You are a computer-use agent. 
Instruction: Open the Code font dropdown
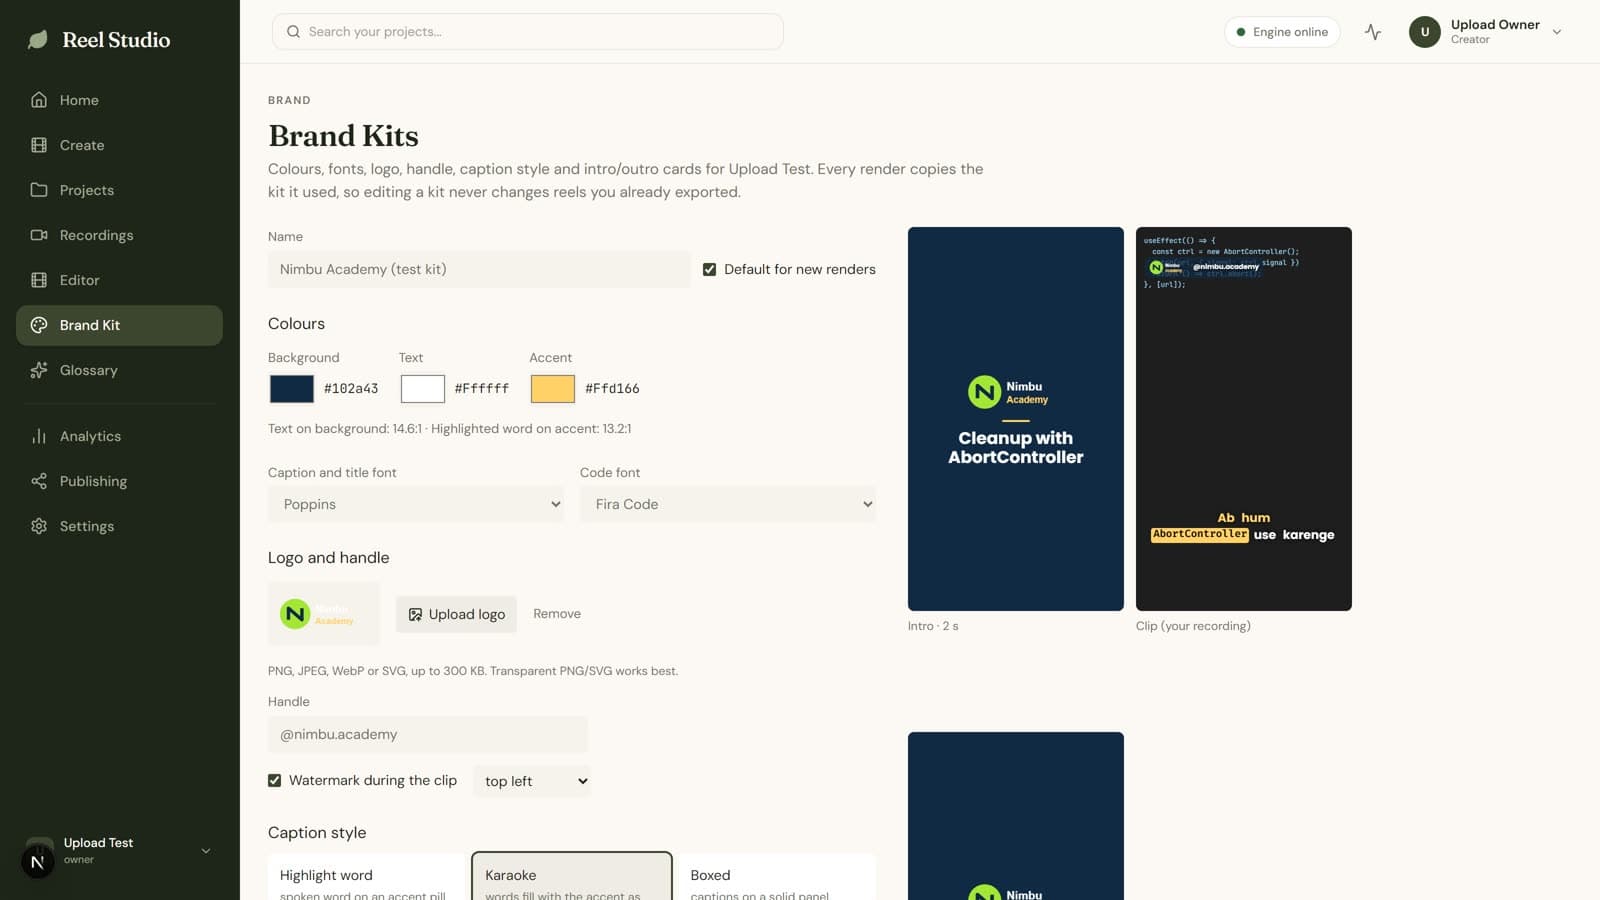tap(728, 504)
